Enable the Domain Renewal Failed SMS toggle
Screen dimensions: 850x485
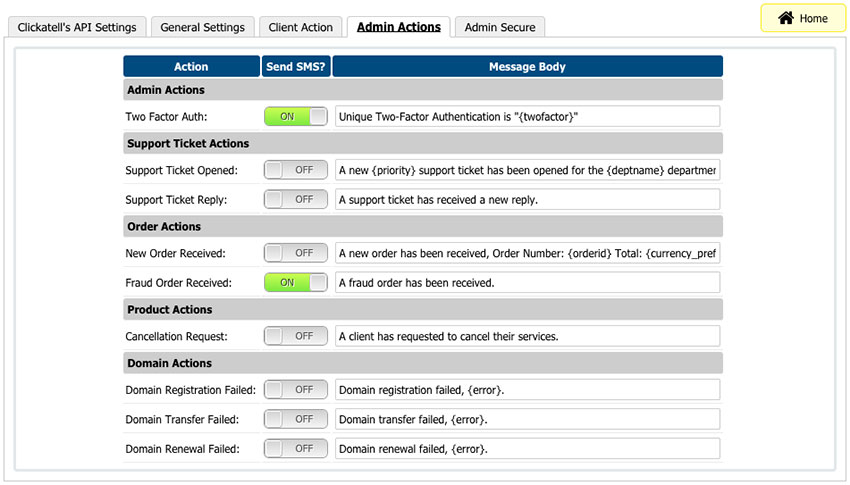coord(295,448)
